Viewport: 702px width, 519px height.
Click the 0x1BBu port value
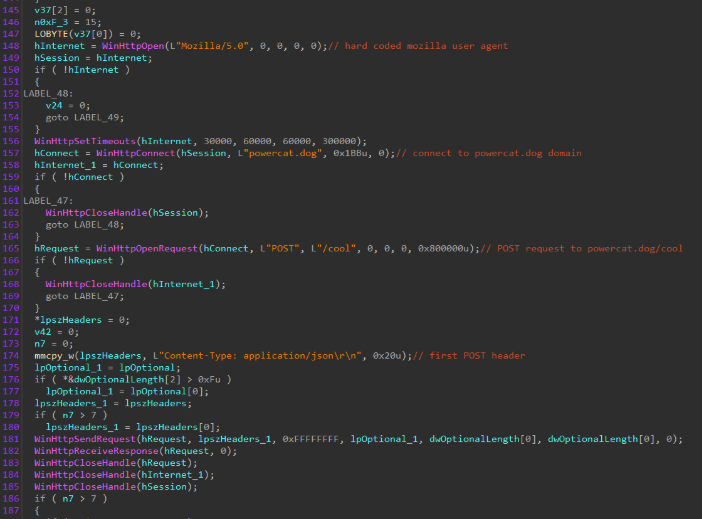click(352, 153)
